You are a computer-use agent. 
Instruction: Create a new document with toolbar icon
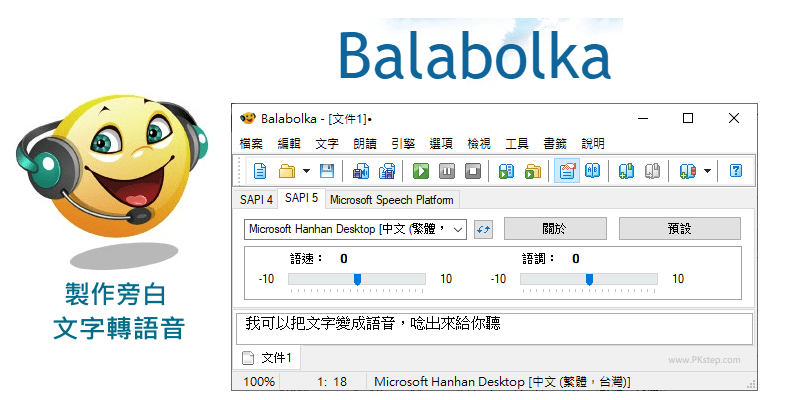260,170
